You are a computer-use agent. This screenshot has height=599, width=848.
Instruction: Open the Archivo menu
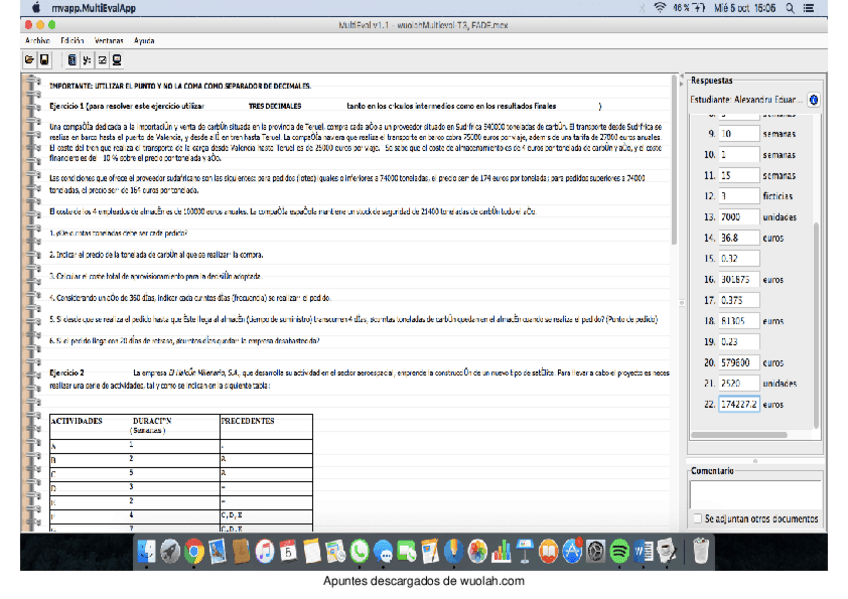tap(37, 41)
